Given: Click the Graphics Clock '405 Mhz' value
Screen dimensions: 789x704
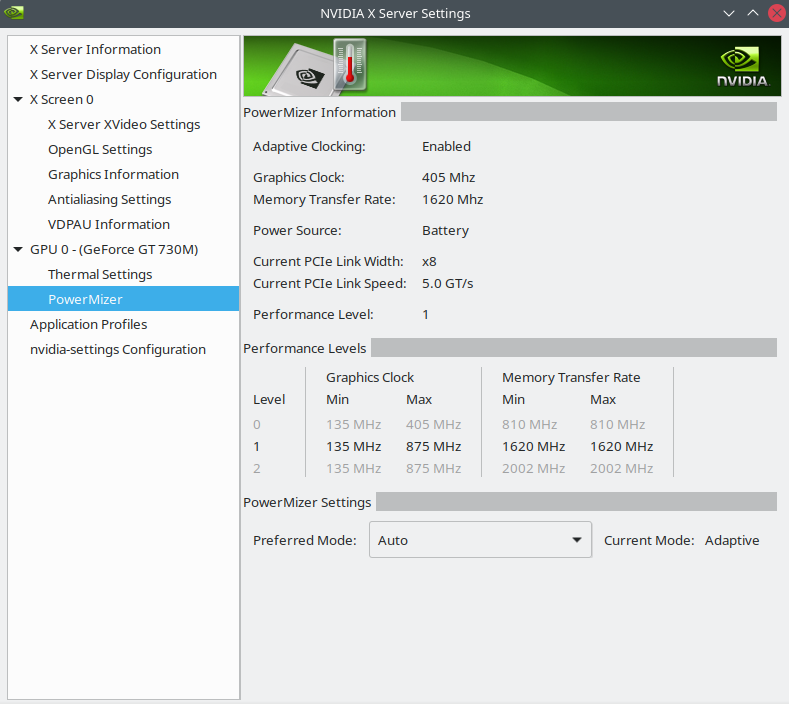Looking at the screenshot, I should click(x=448, y=178).
